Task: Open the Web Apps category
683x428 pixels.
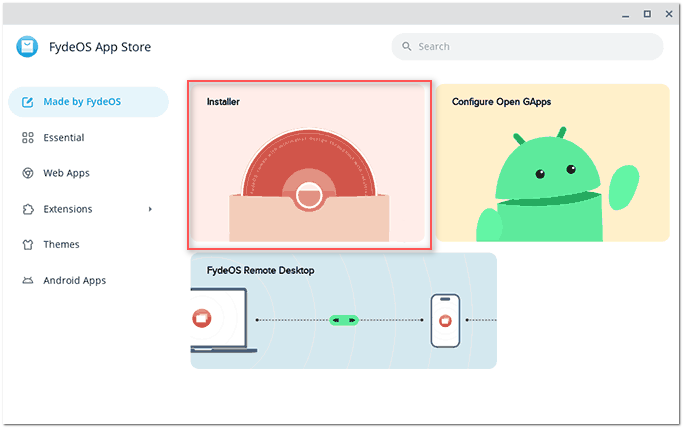Action: coord(88,173)
